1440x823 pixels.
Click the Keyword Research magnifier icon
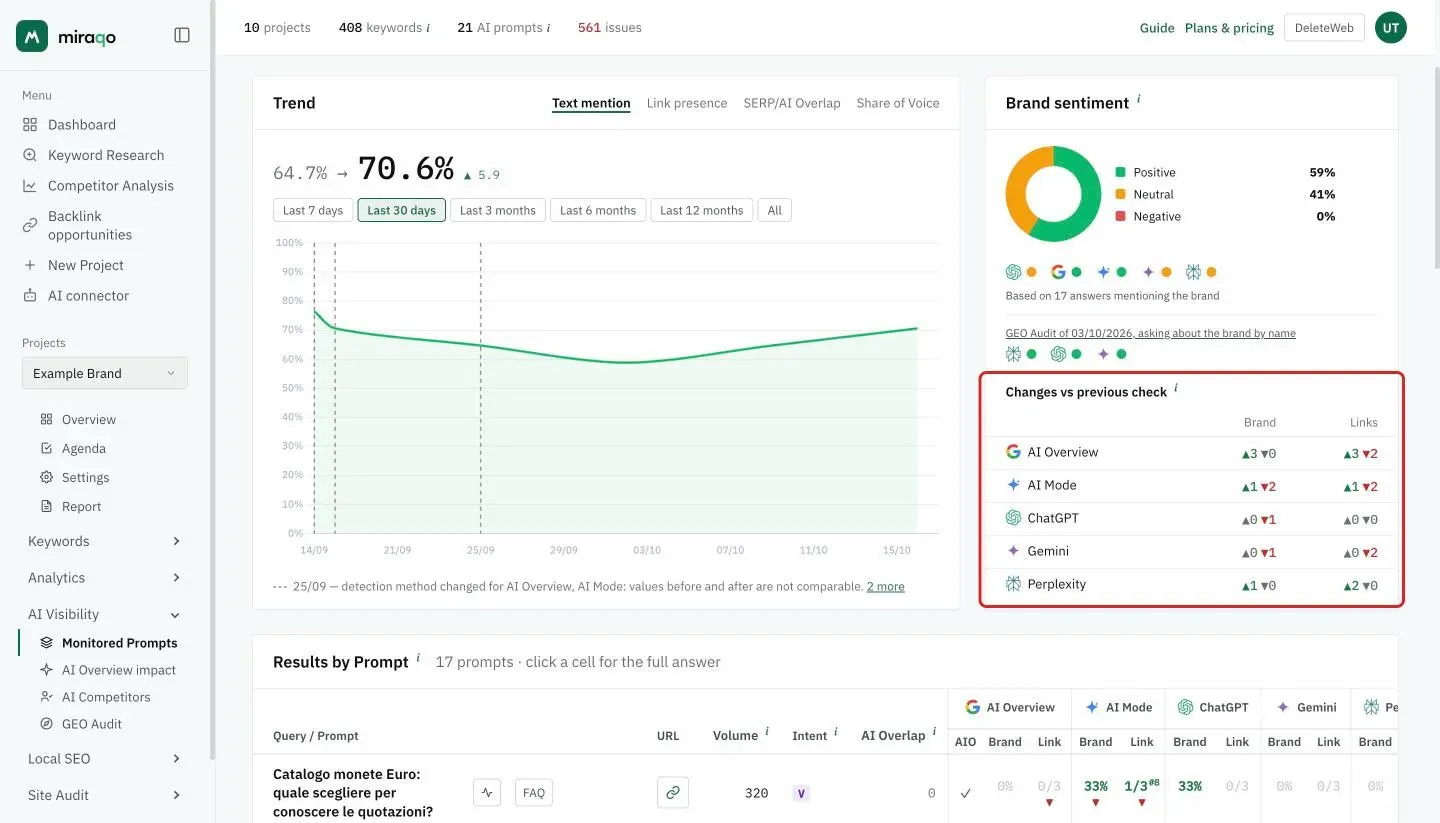(30, 155)
